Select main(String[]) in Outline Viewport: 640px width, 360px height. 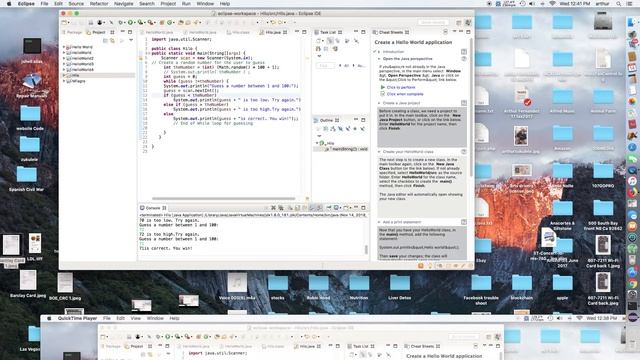pyautogui.click(x=347, y=149)
